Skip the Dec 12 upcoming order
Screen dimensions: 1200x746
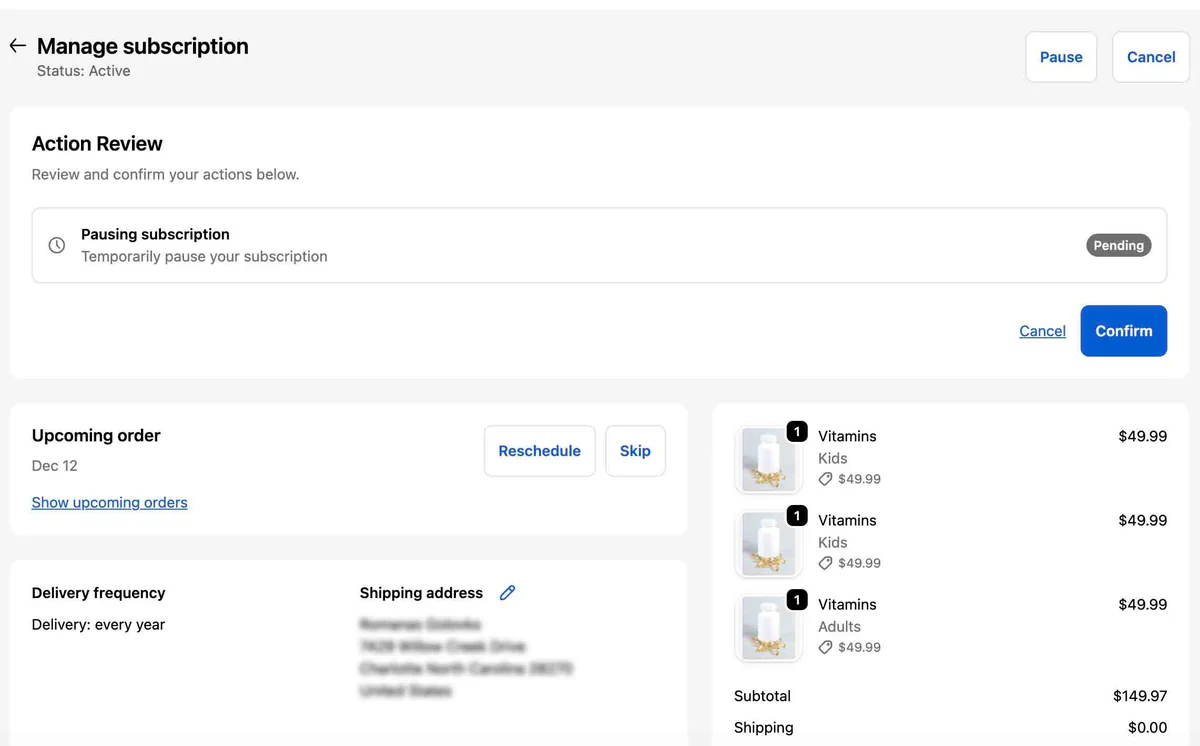tap(635, 451)
